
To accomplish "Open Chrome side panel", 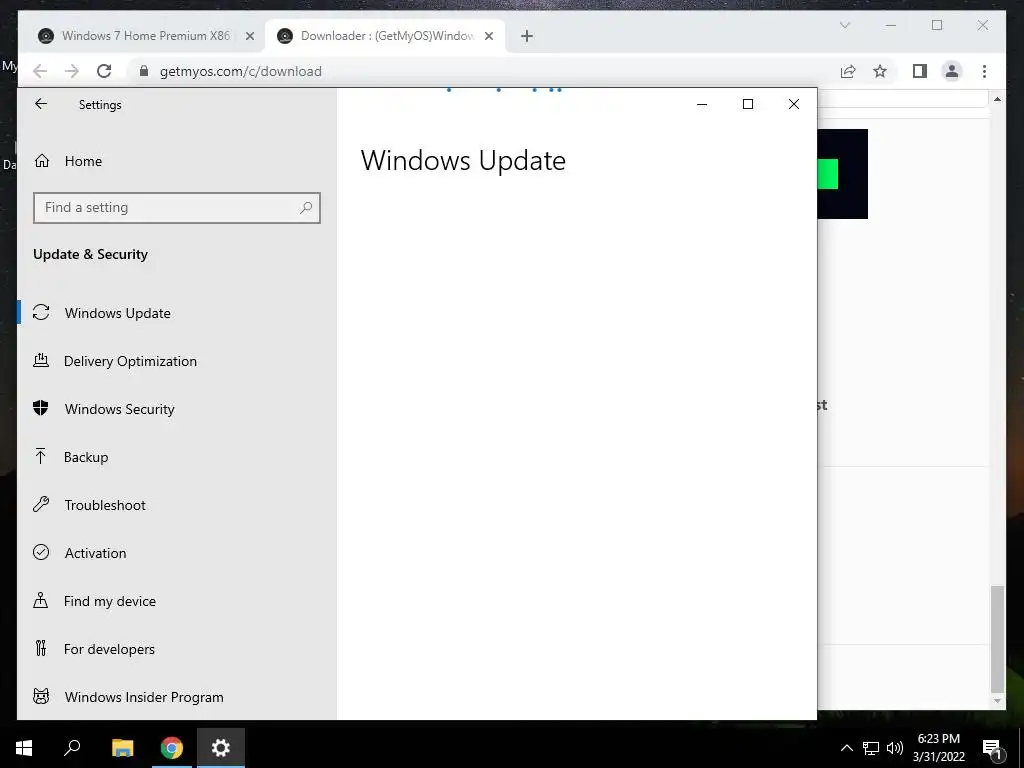I will [920, 71].
